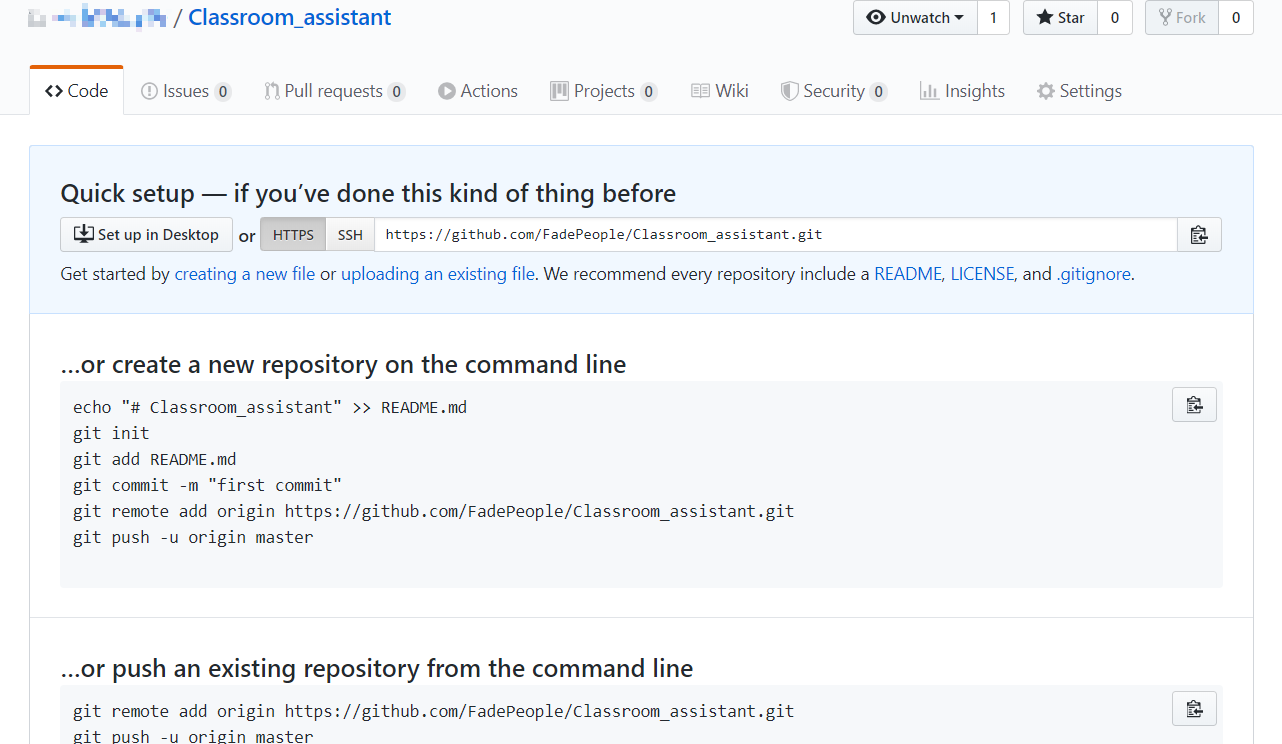Image resolution: width=1282 pixels, height=744 pixels.
Task: Click the fork count 0
Action: coord(1236,18)
